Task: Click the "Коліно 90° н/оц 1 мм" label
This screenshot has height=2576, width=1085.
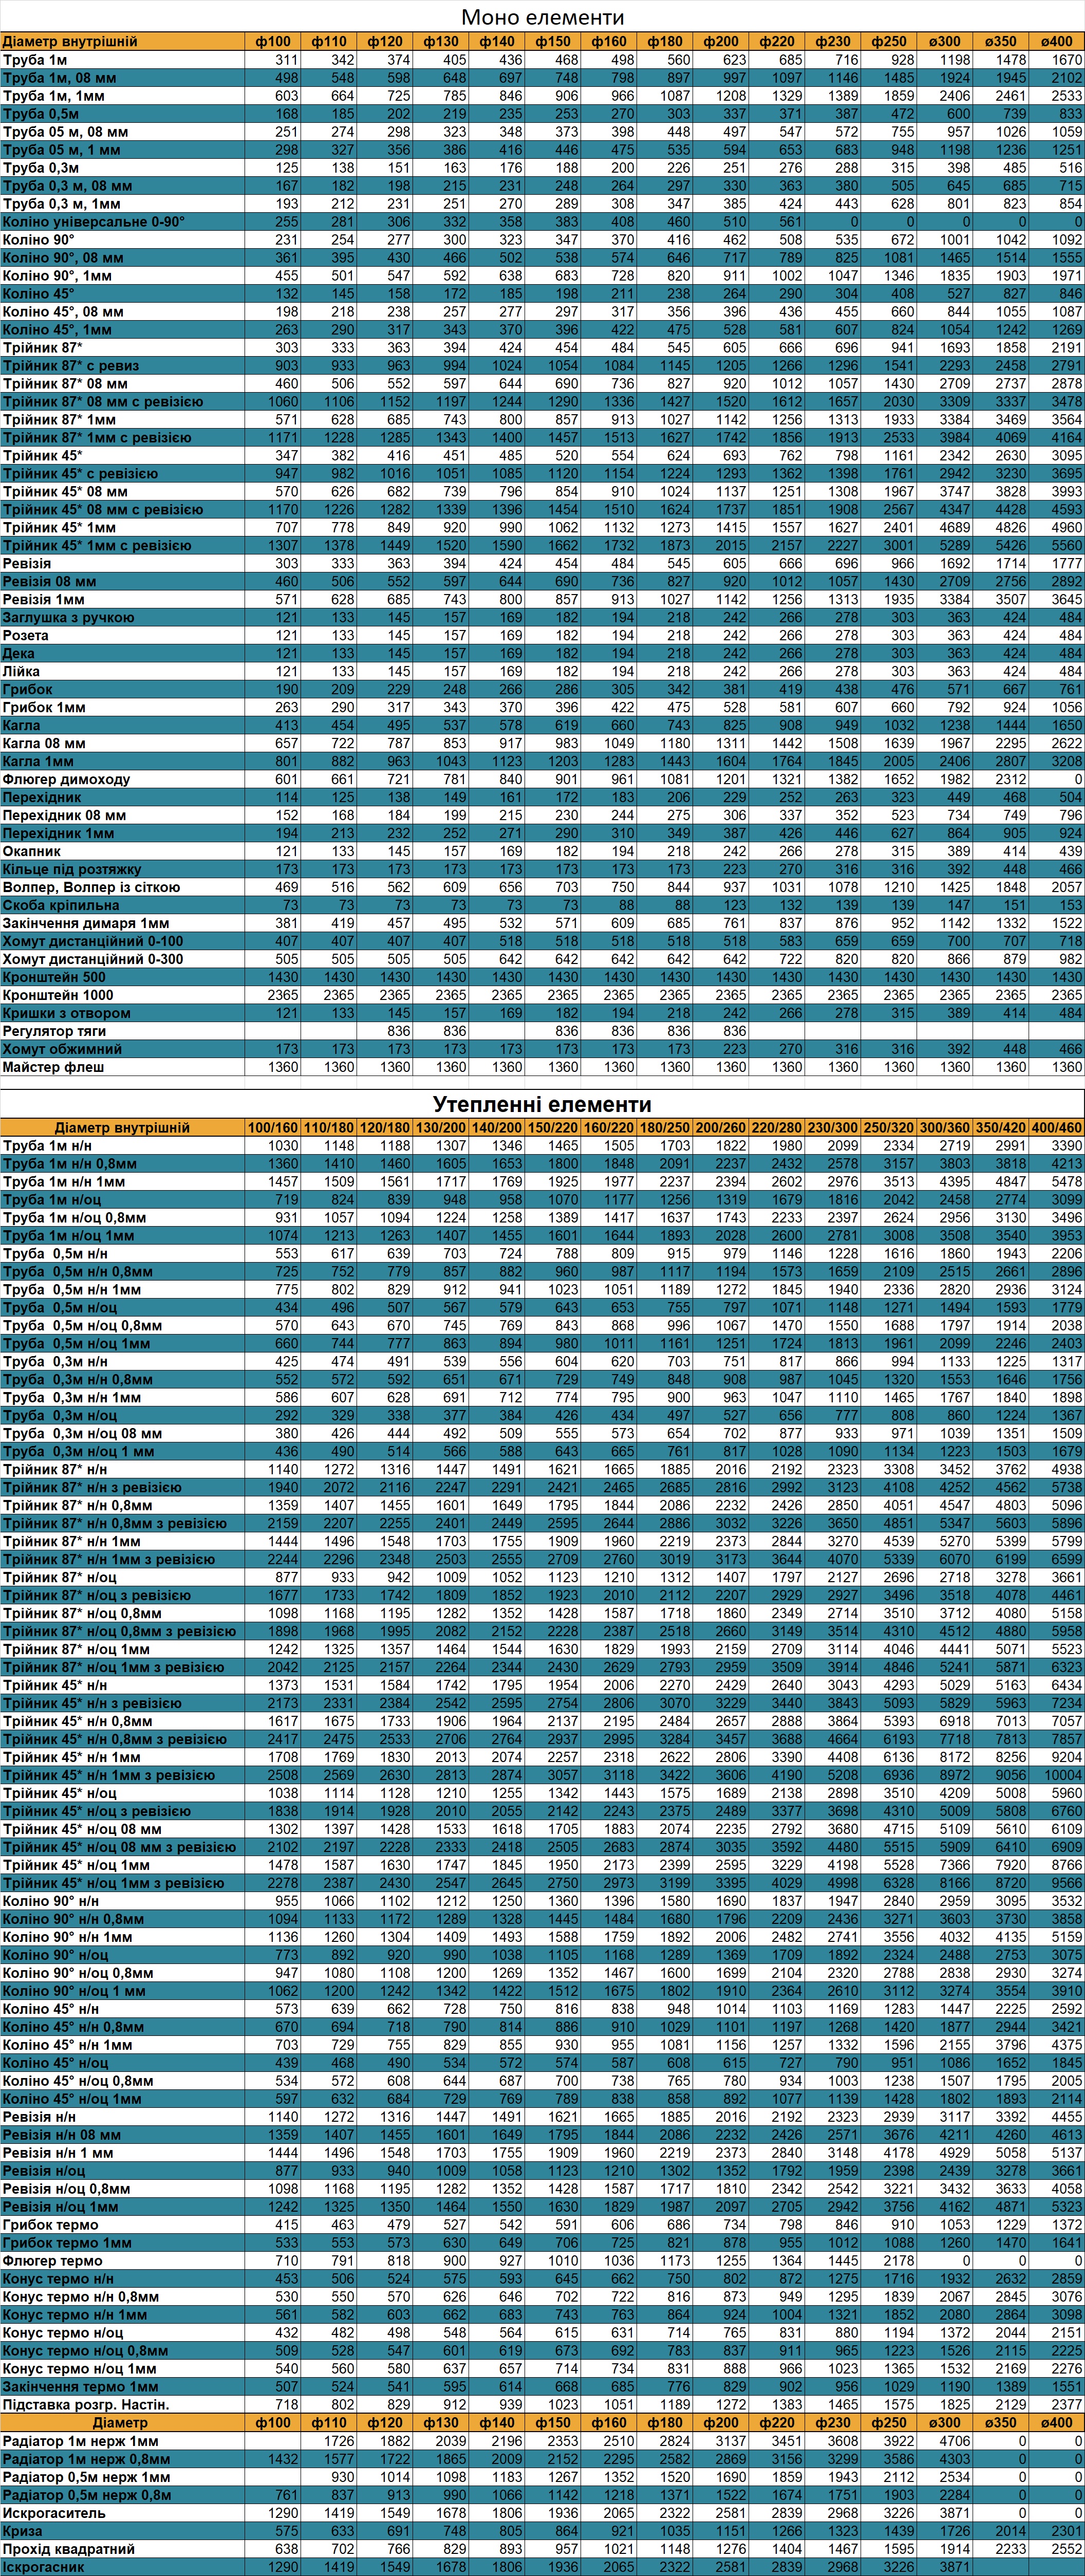Action: (x=74, y=1992)
